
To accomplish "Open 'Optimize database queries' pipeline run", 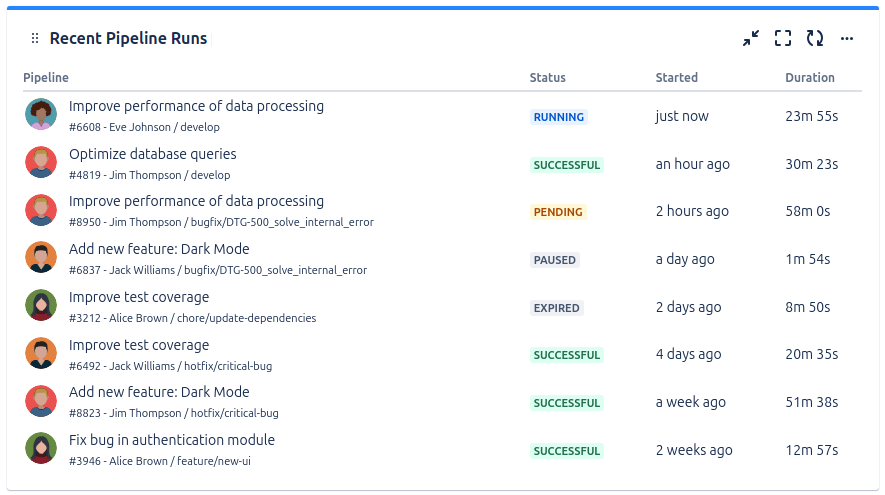I will (153, 154).
